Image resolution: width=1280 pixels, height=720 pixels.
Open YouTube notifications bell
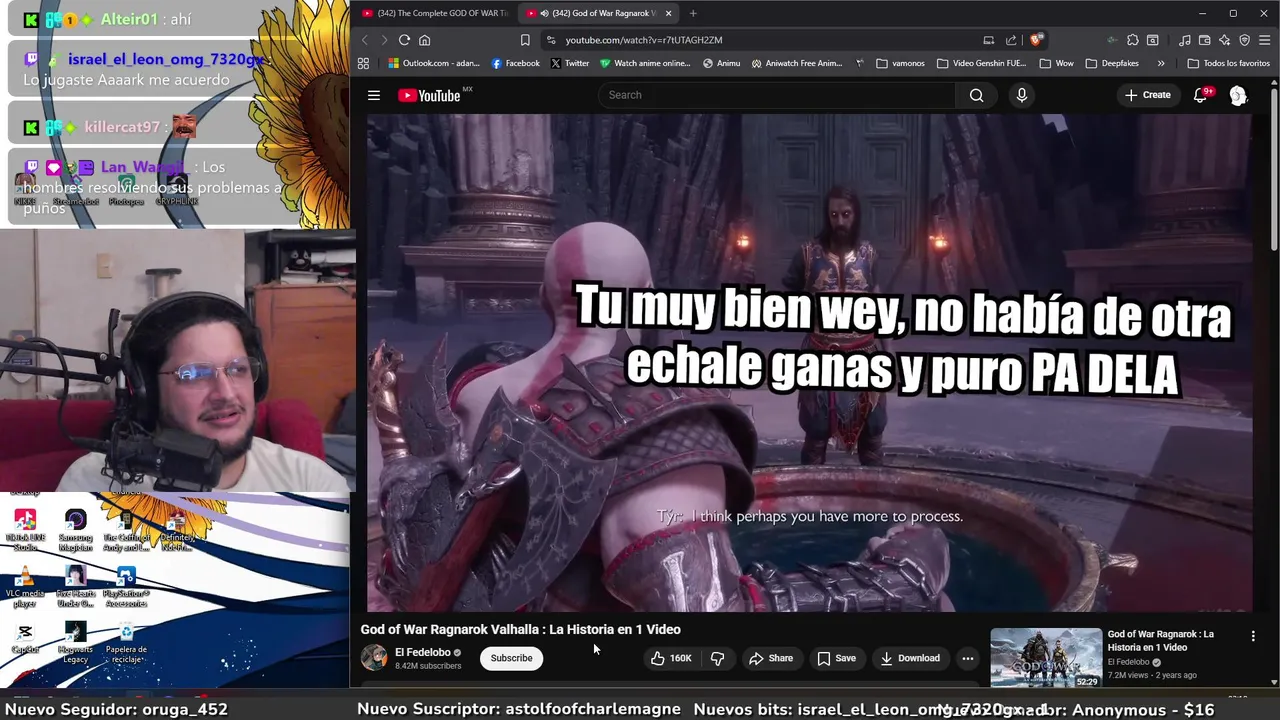click(x=1200, y=95)
